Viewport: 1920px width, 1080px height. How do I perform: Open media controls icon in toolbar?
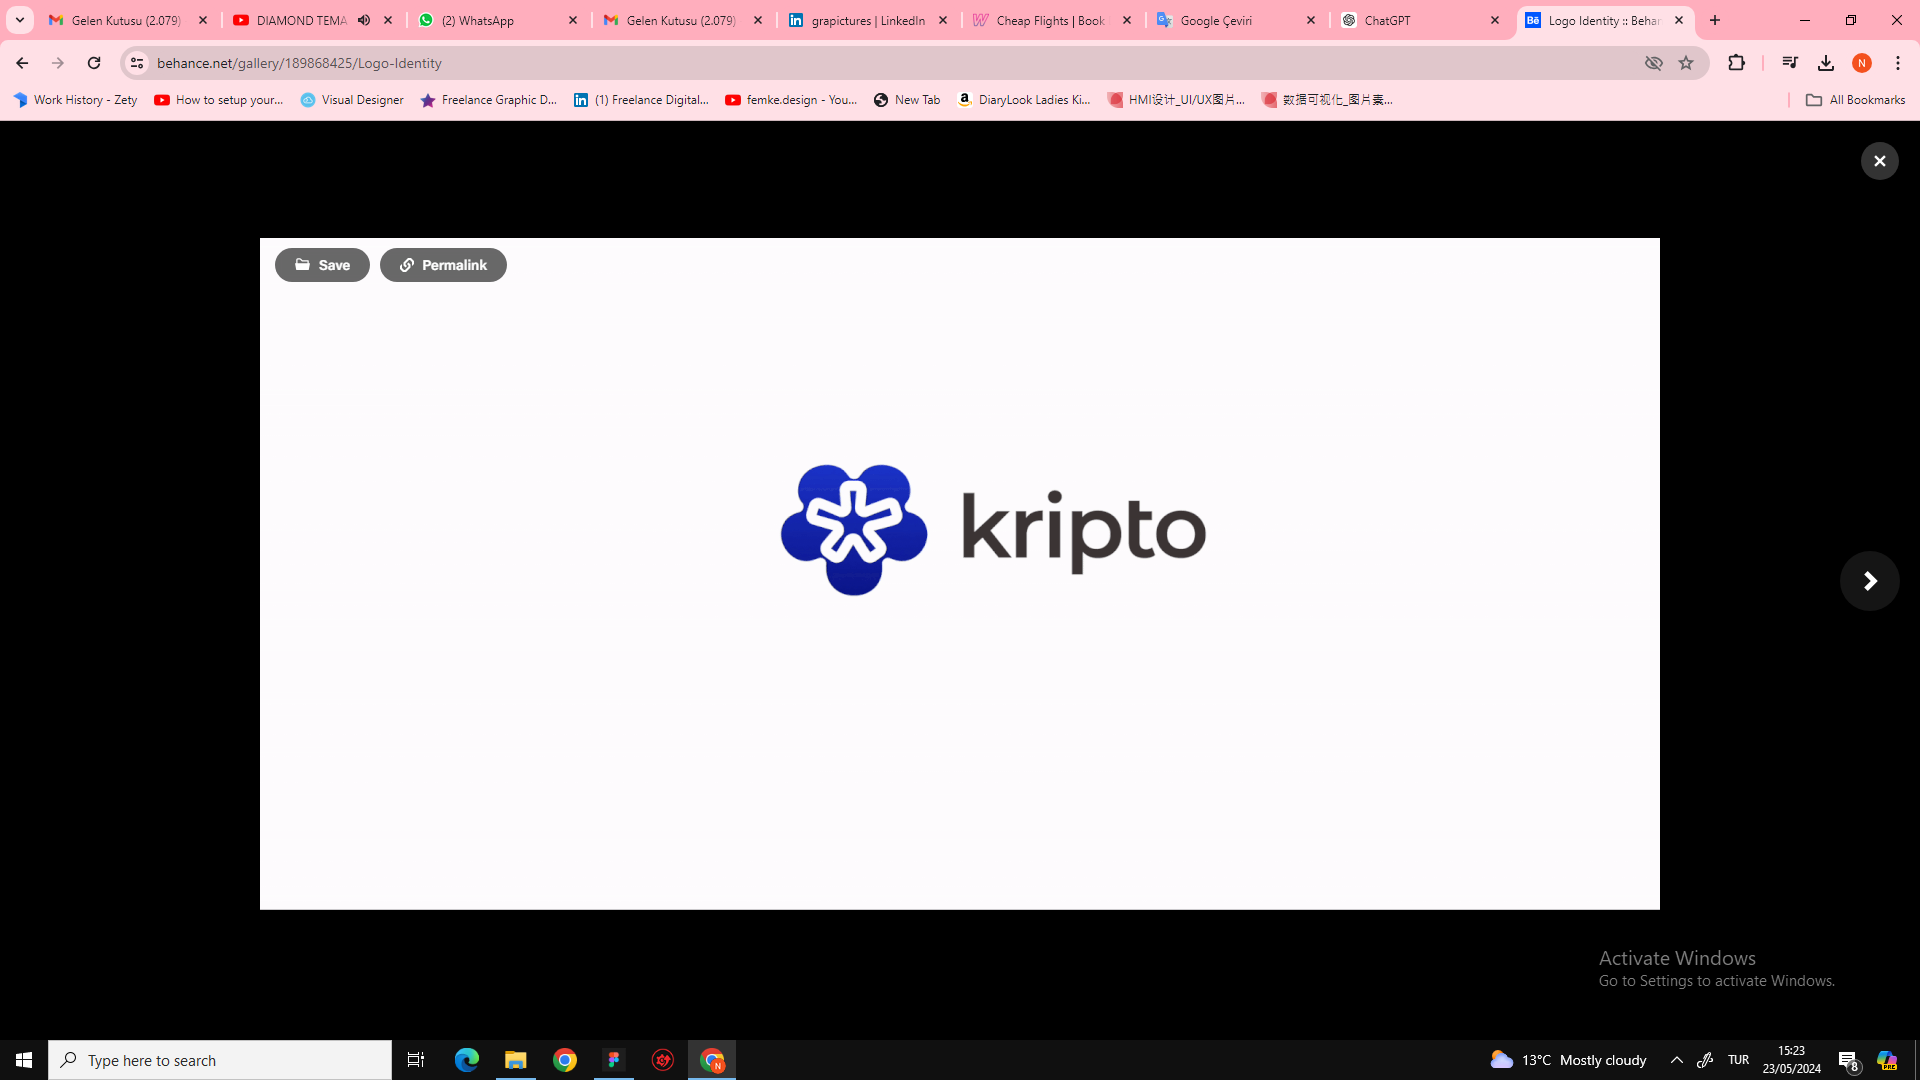tap(1790, 63)
